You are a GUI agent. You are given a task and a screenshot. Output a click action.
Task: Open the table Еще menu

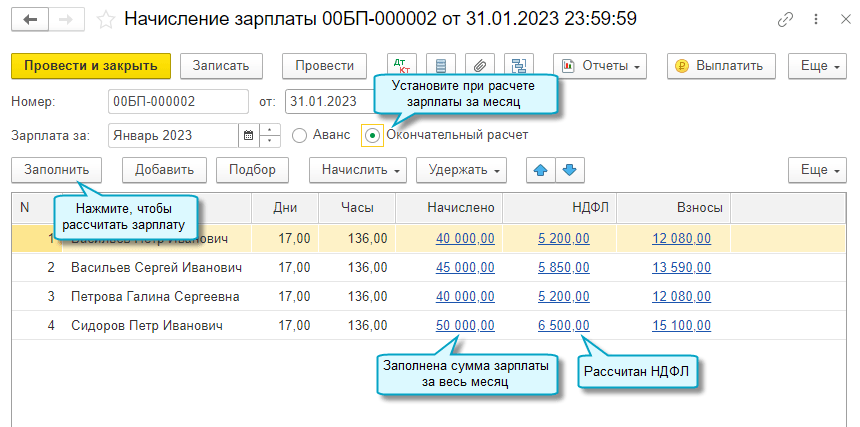(x=820, y=170)
